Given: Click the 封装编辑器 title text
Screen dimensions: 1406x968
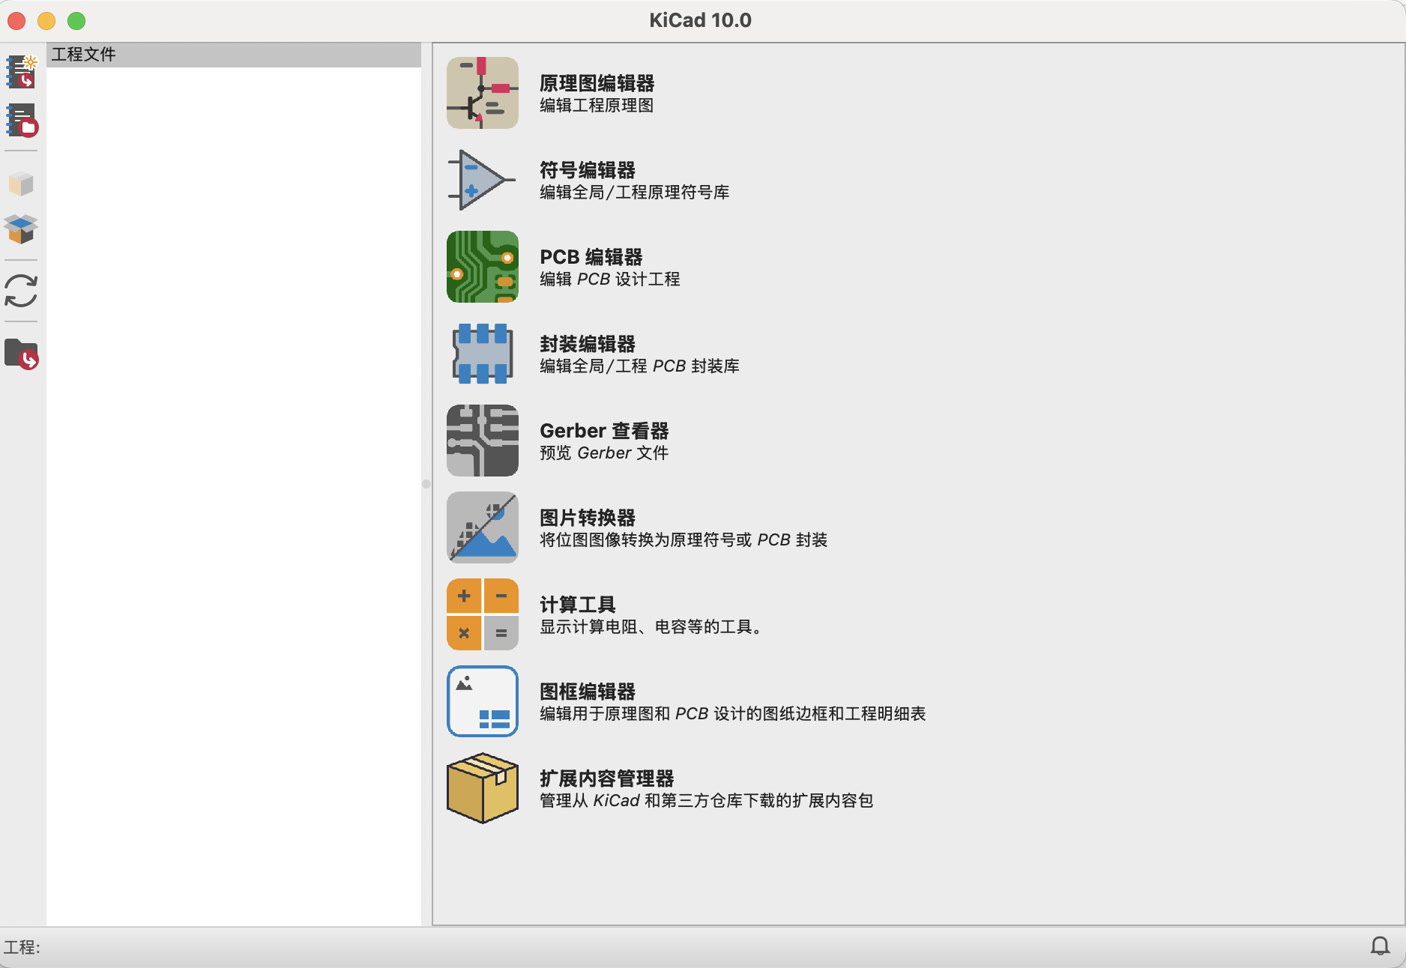Looking at the screenshot, I should (x=588, y=344).
